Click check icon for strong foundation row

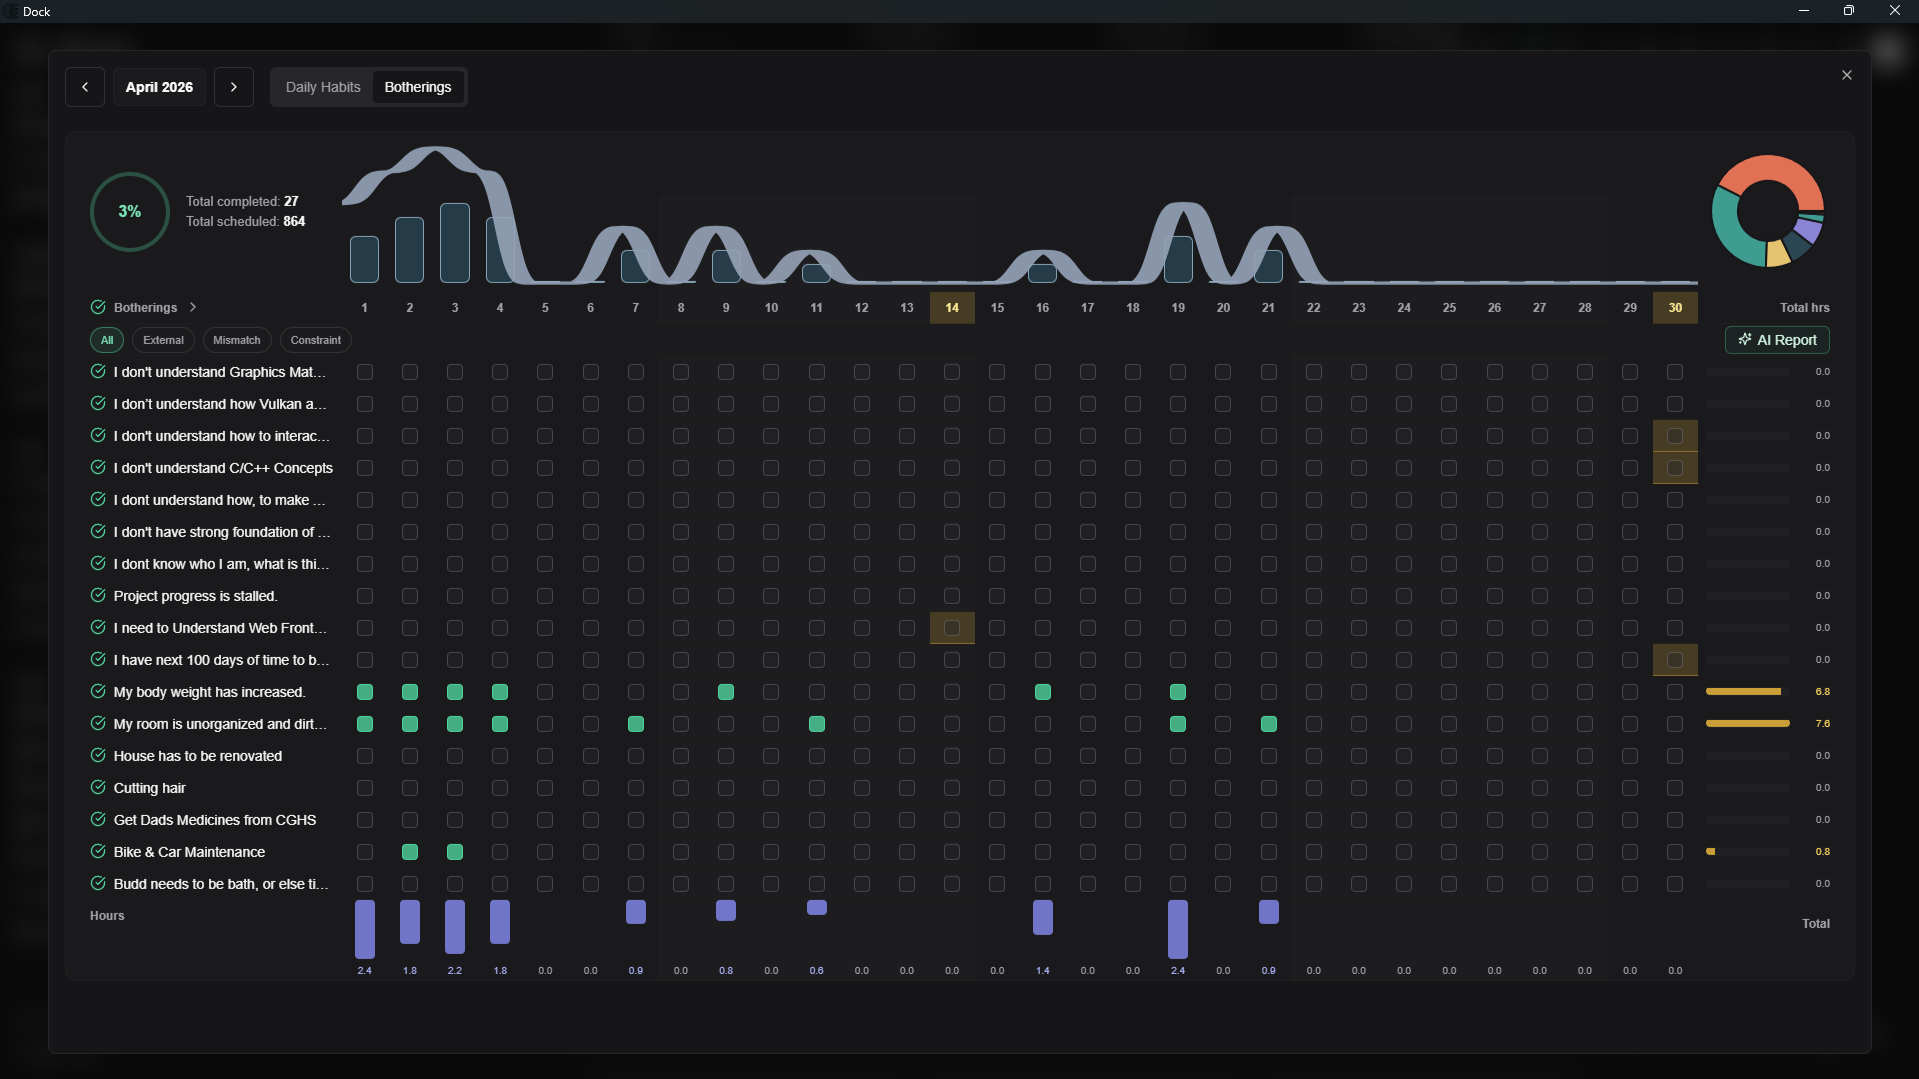pos(98,531)
